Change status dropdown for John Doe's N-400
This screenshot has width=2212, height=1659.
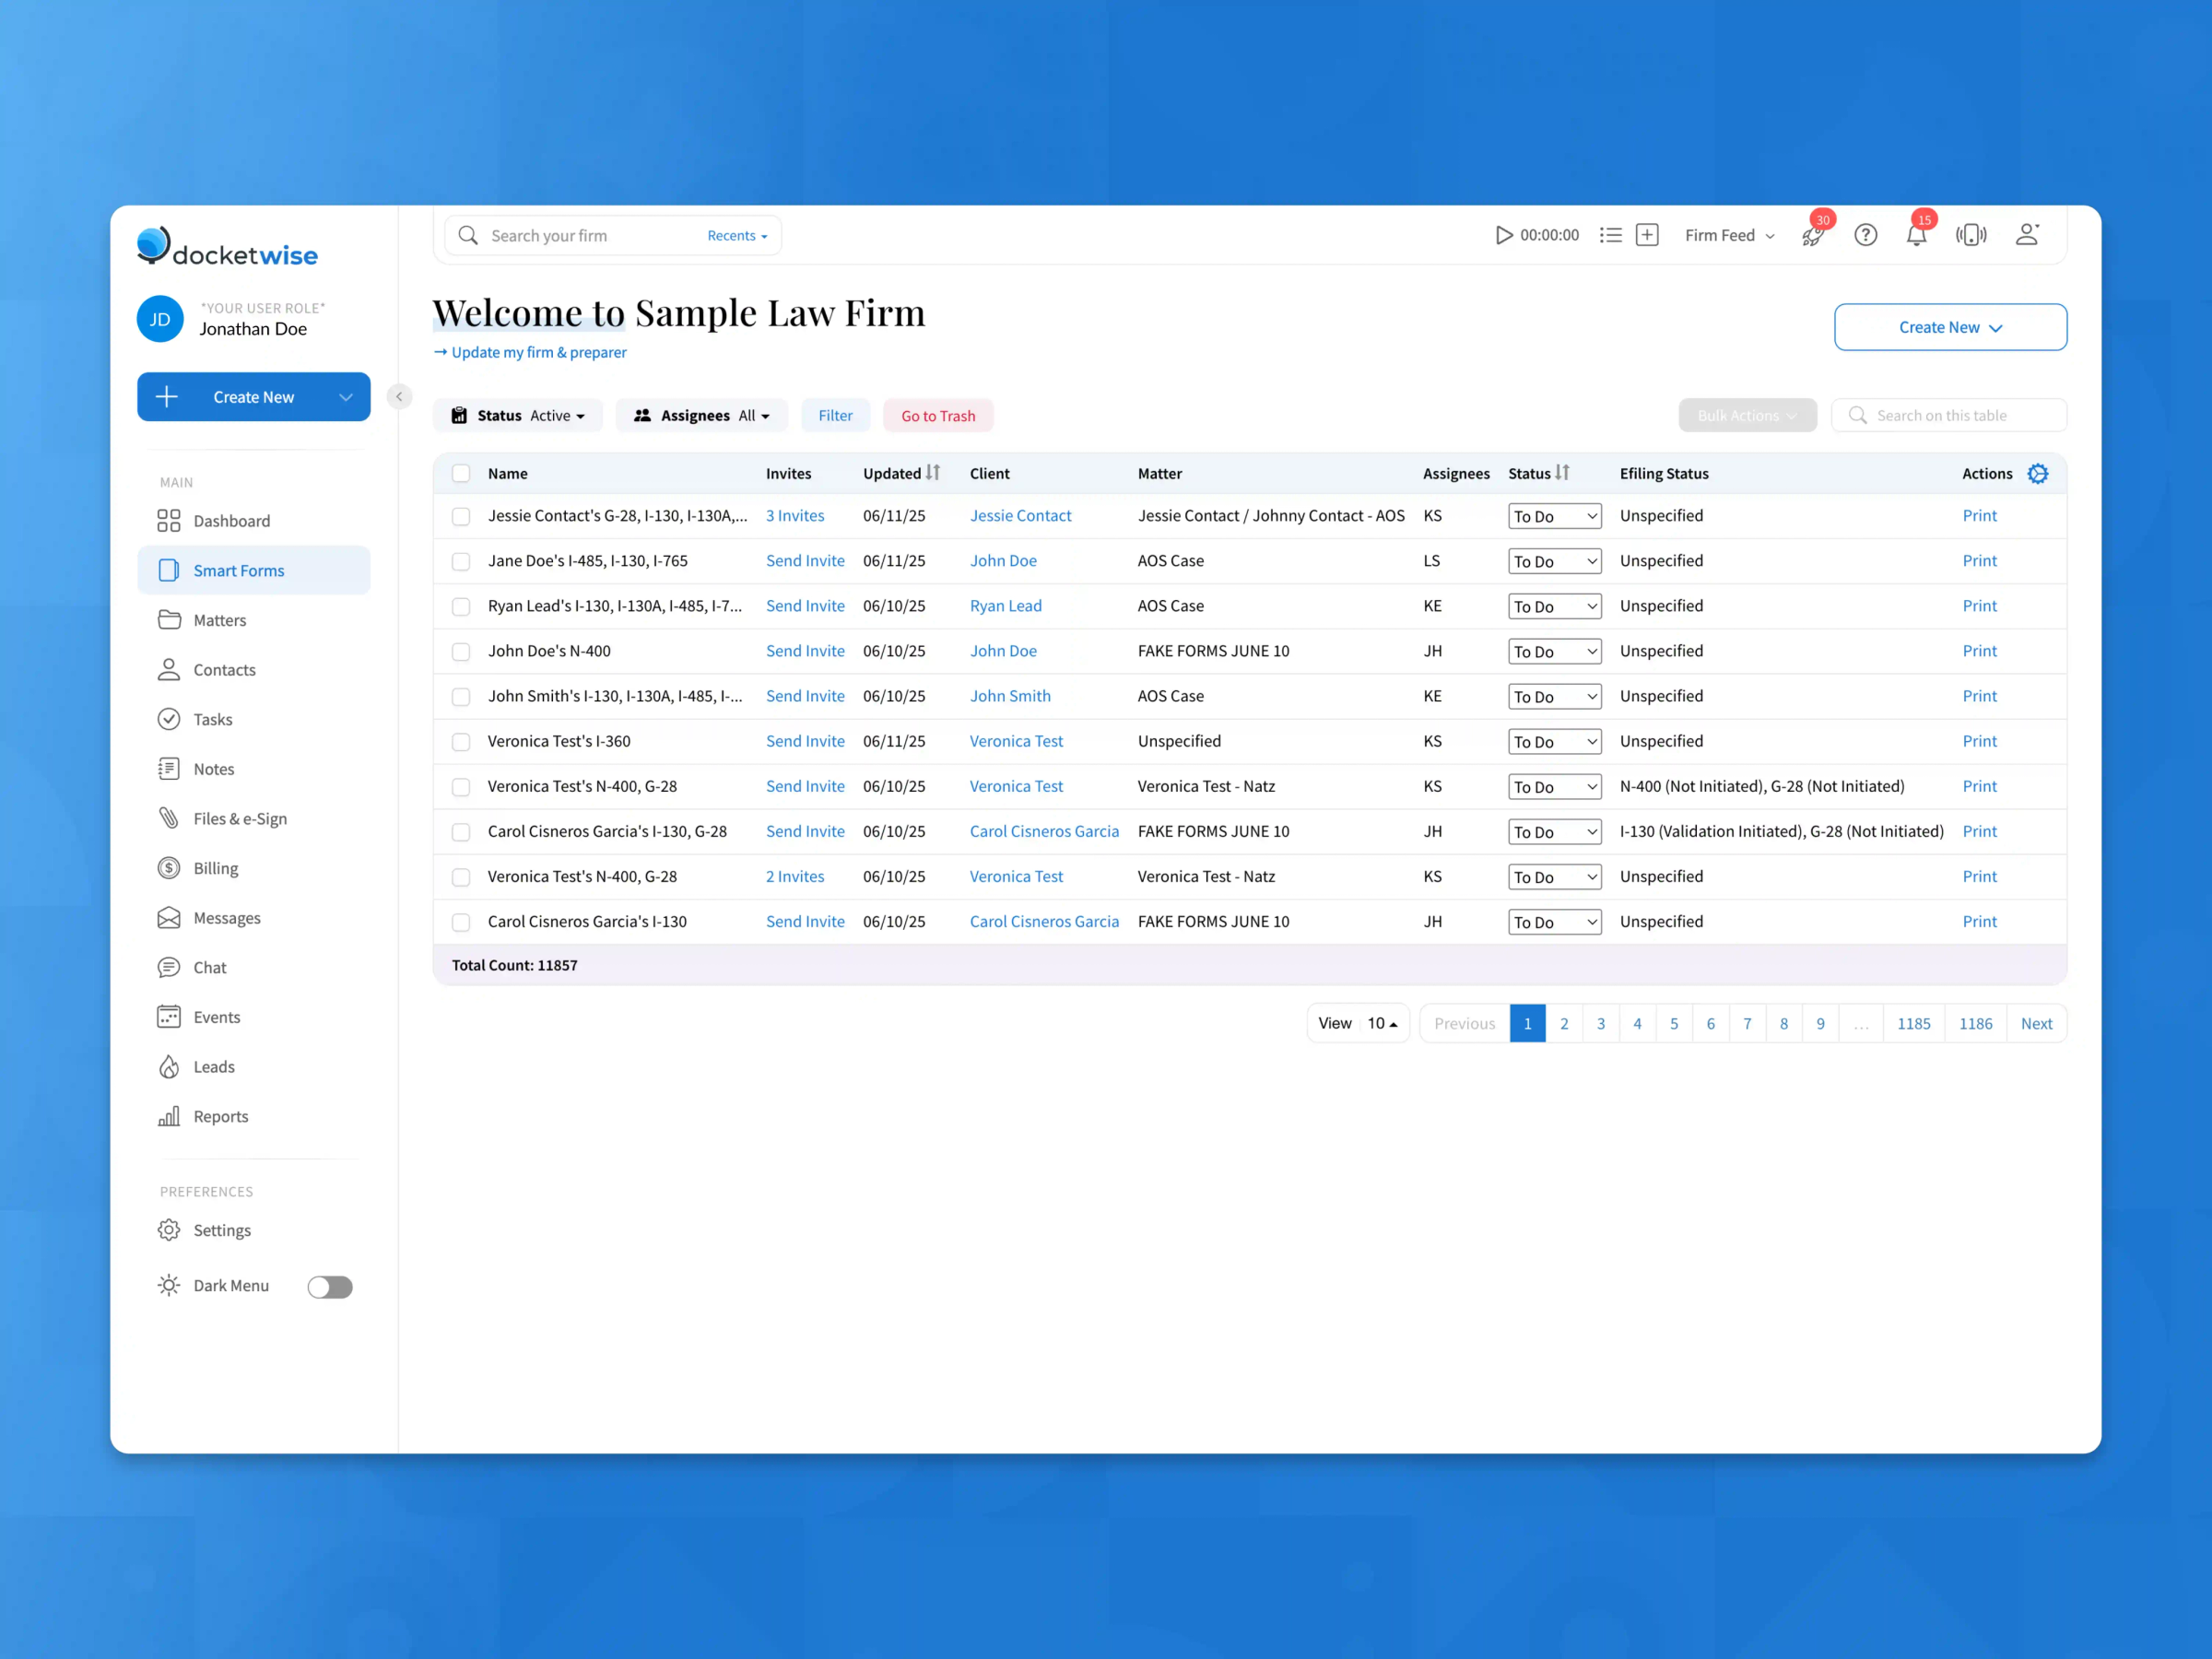[x=1554, y=651]
